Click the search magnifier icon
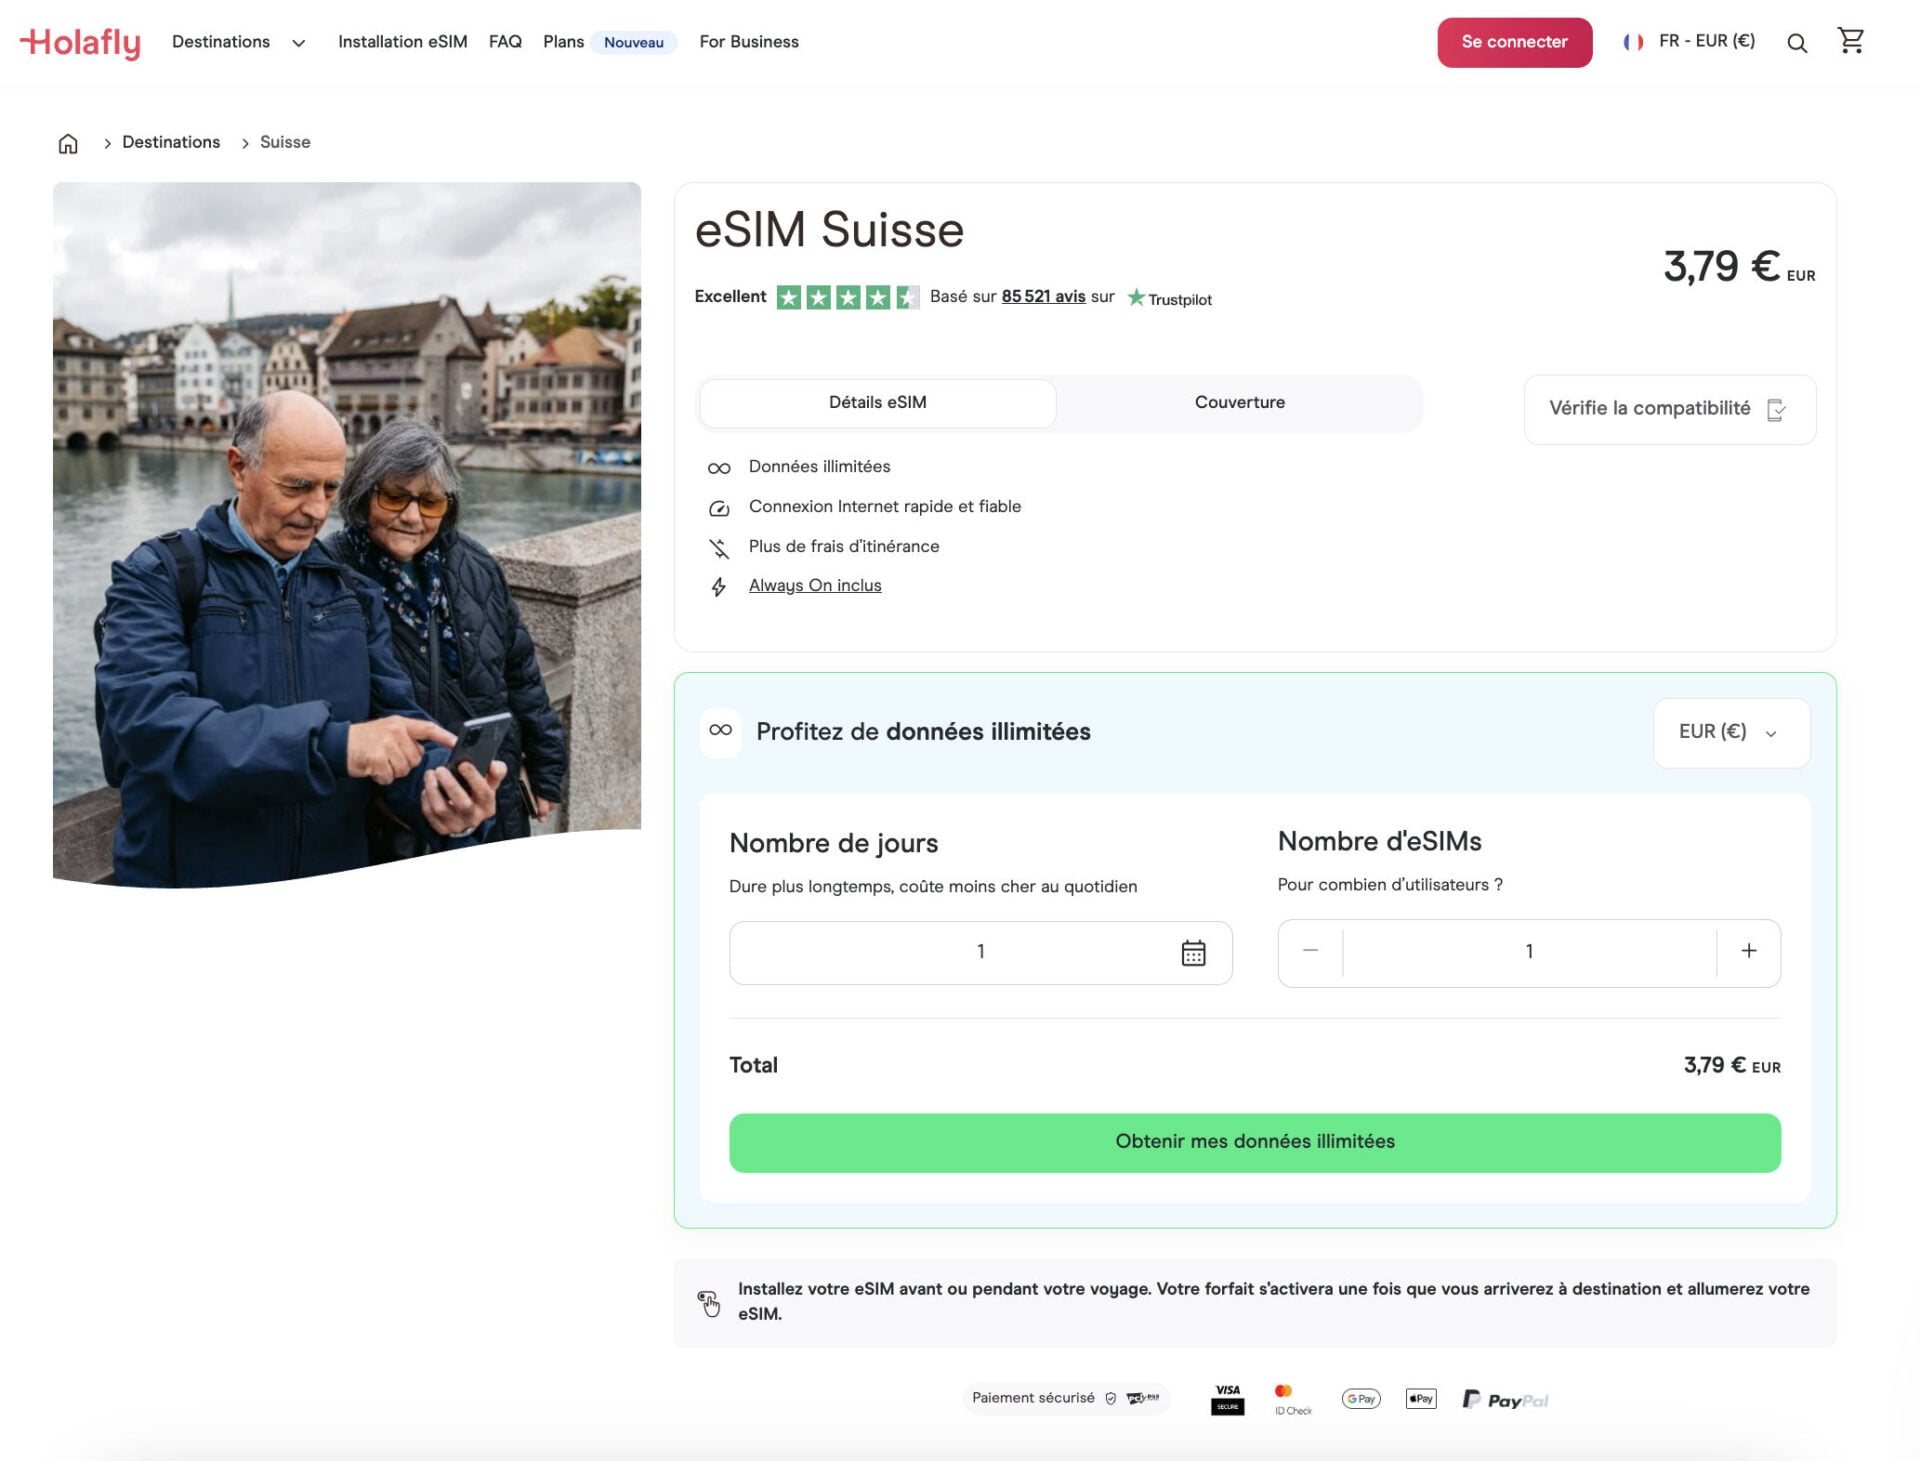1920x1461 pixels. click(1797, 43)
